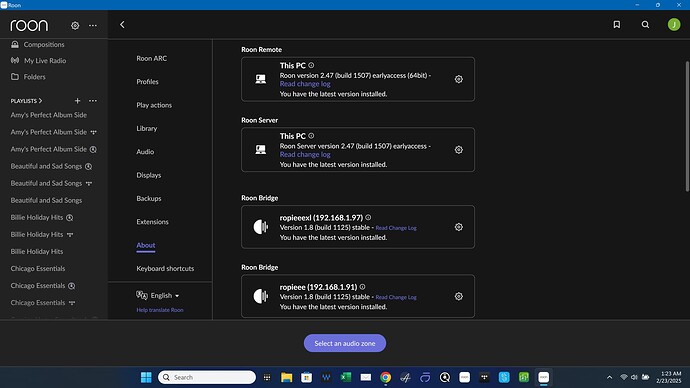
Task: Open Library settings tab
Action: coord(147,128)
